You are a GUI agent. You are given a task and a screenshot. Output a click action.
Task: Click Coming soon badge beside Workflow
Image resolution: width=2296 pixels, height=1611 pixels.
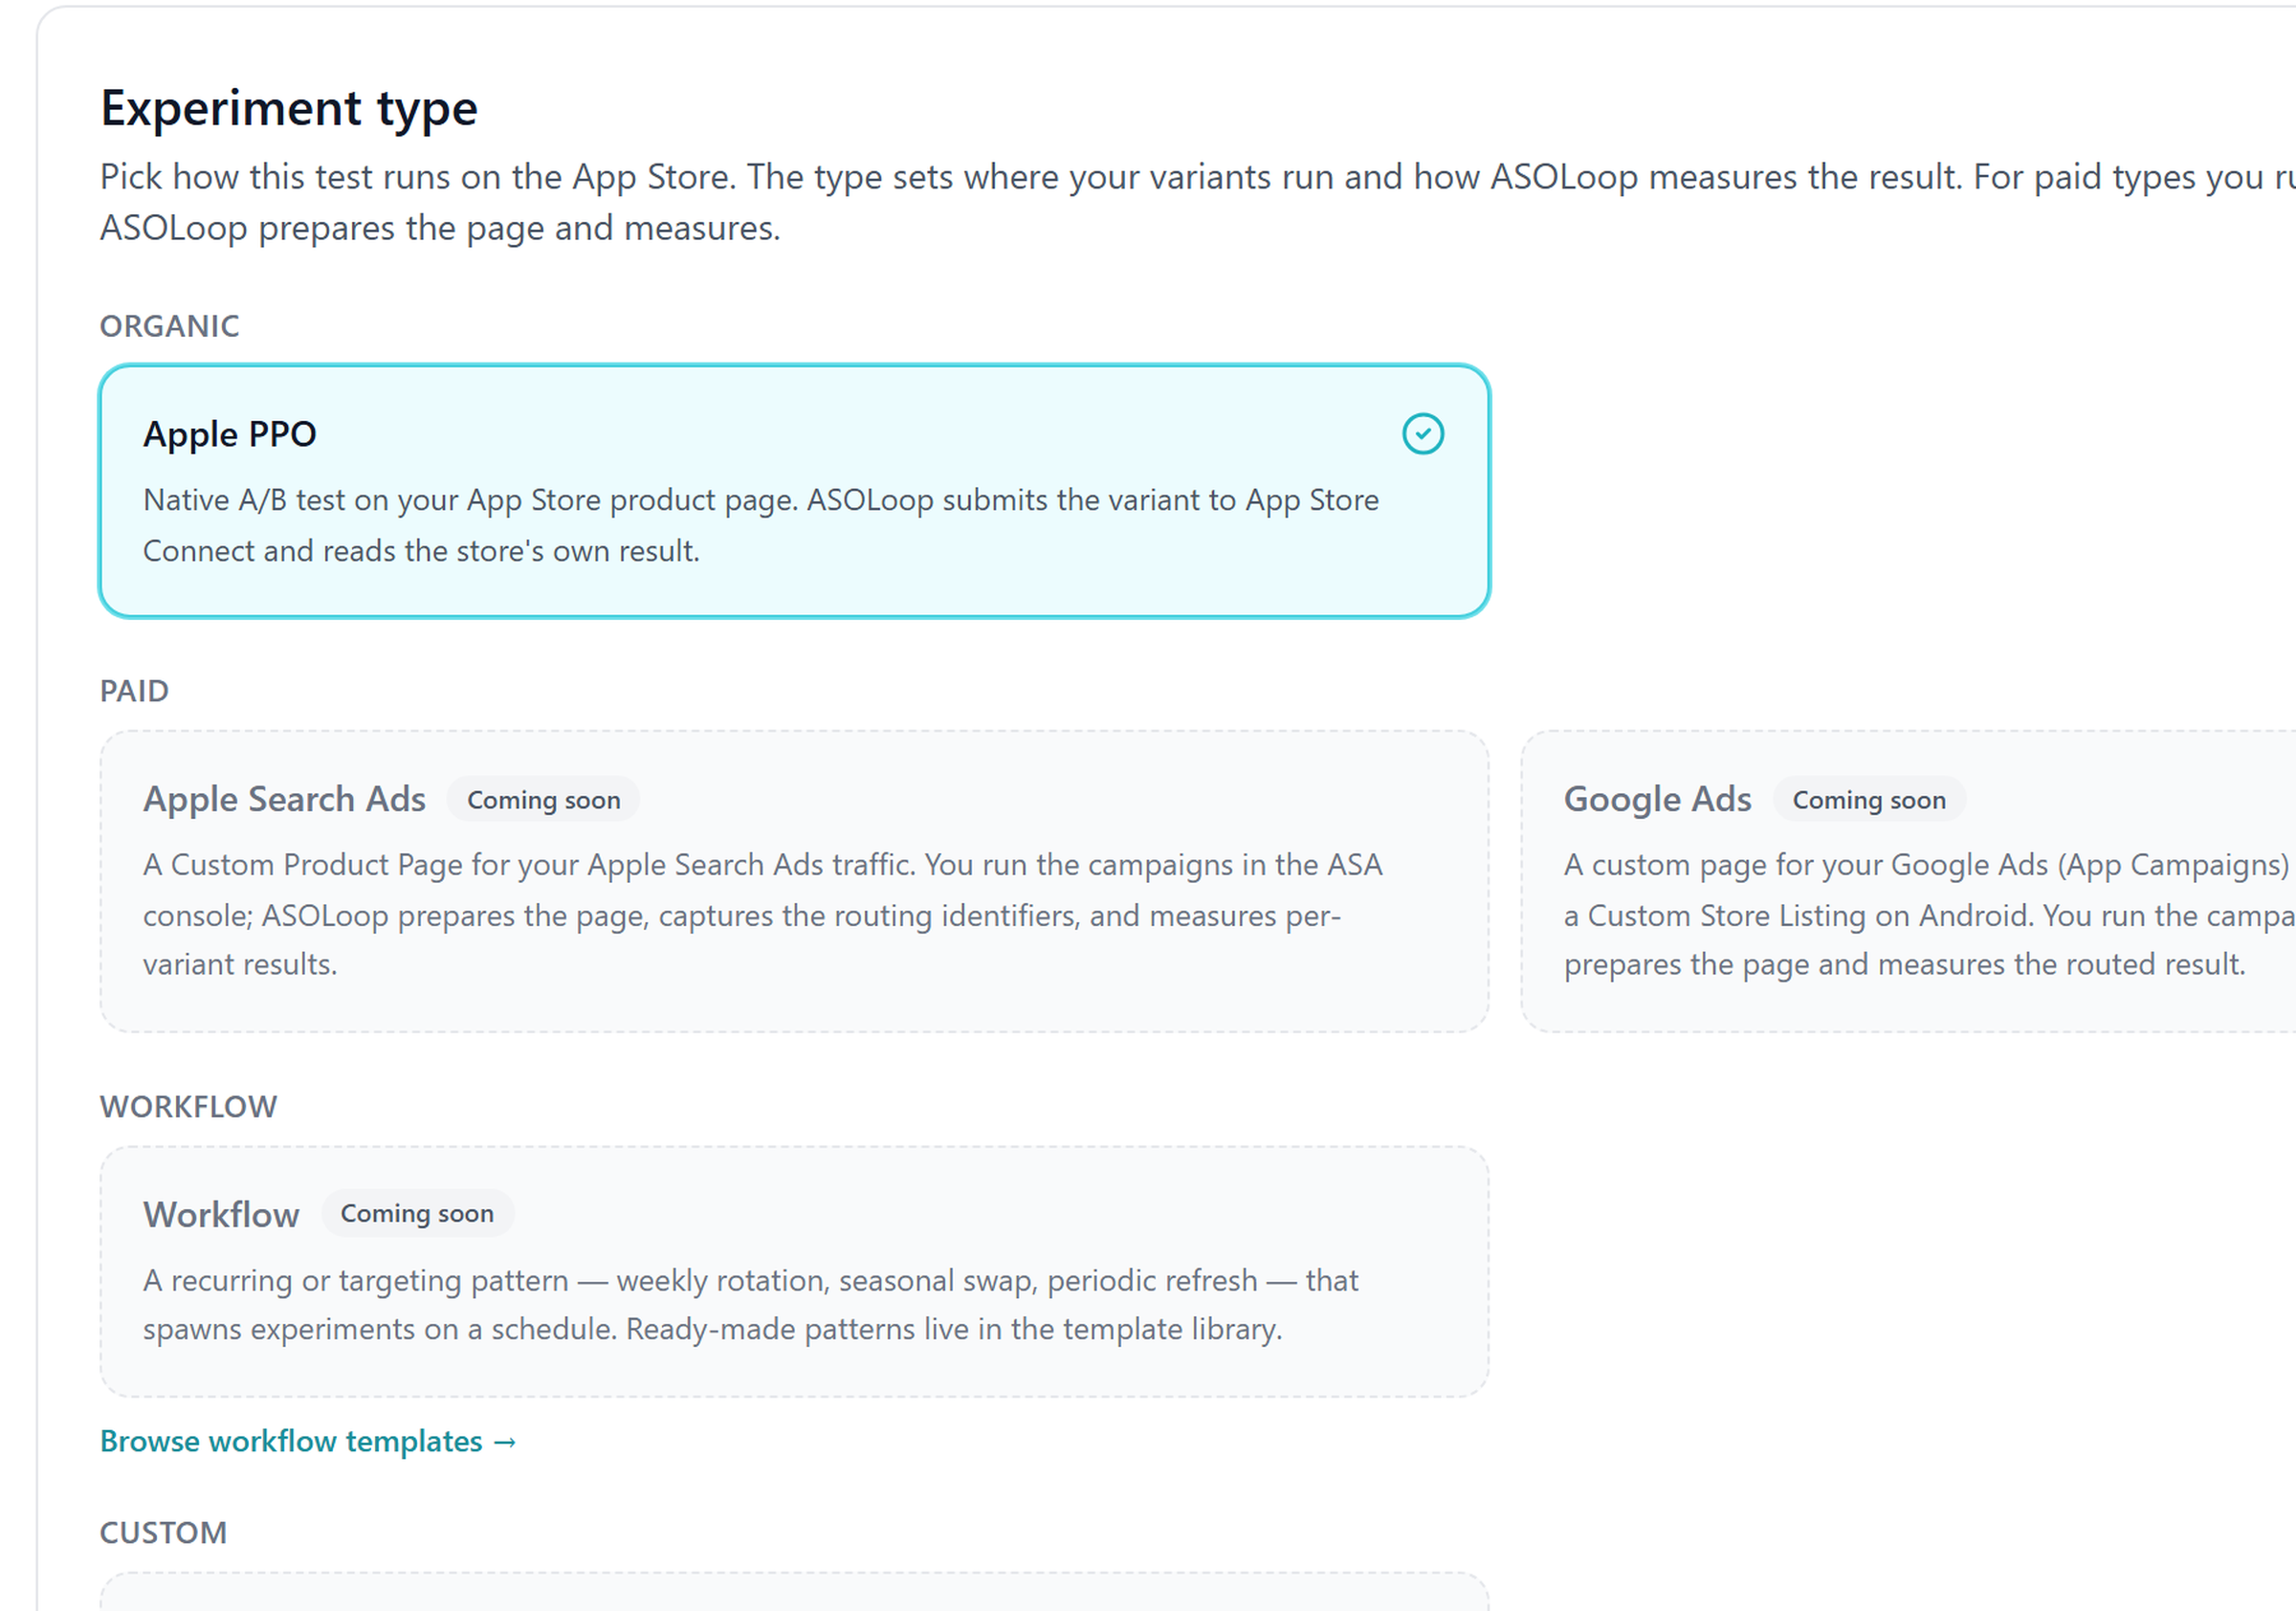[417, 1213]
